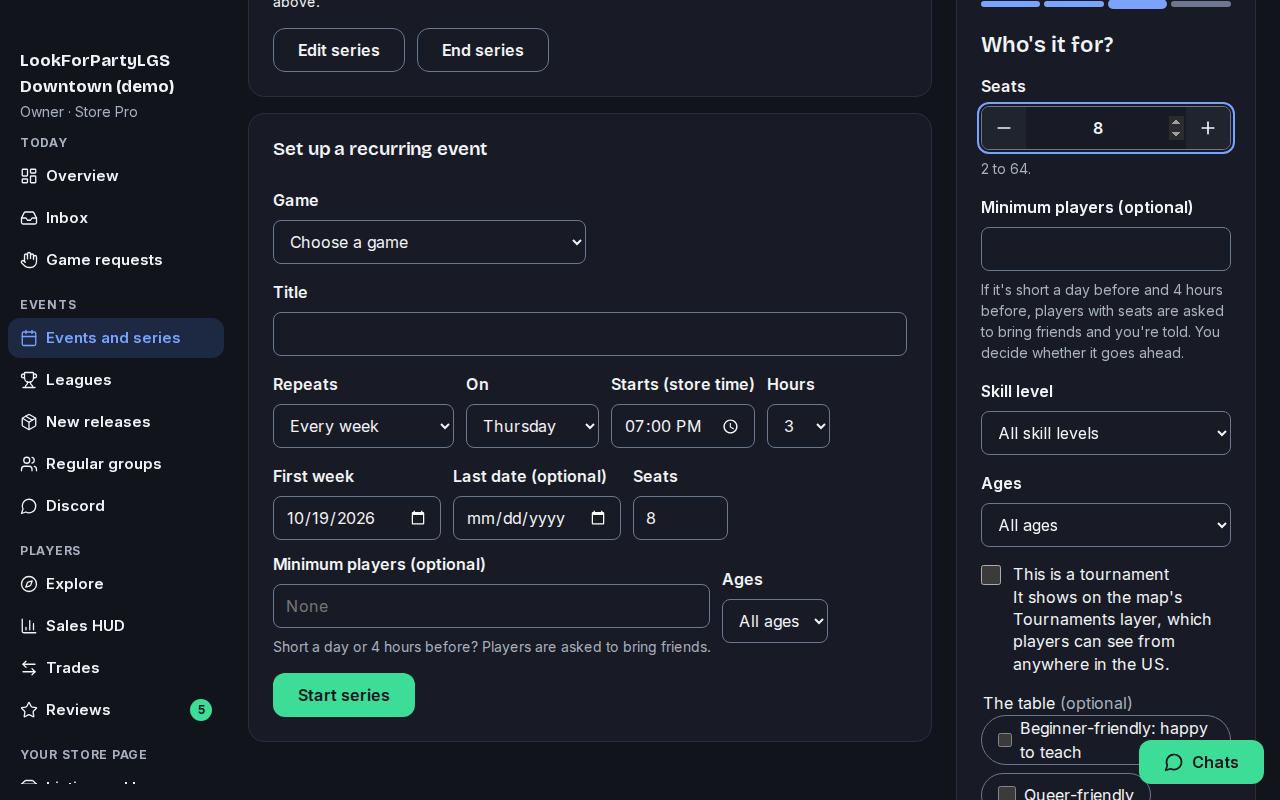This screenshot has width=1280, height=800.
Task: Open the On 'Thursday' day dropdown
Action: tap(532, 426)
